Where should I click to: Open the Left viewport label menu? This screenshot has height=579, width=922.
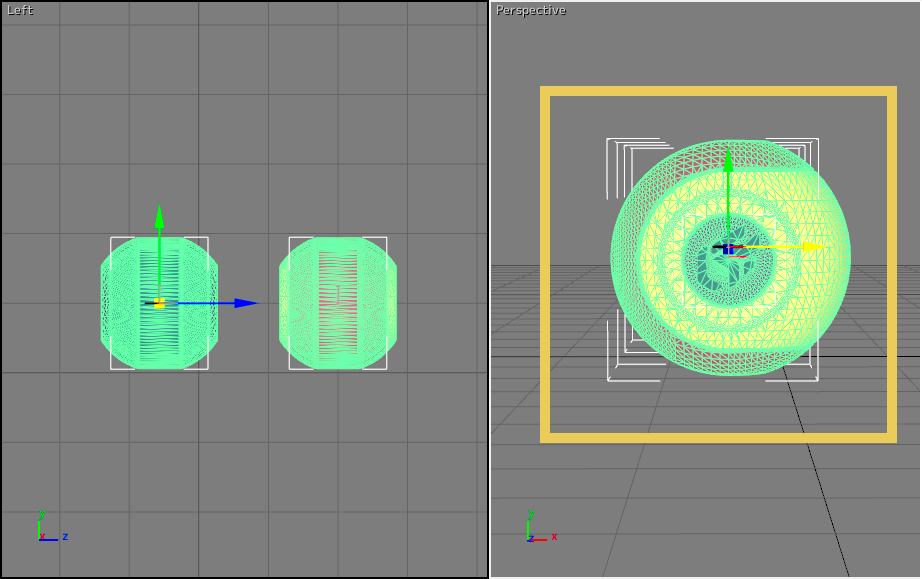tap(20, 10)
